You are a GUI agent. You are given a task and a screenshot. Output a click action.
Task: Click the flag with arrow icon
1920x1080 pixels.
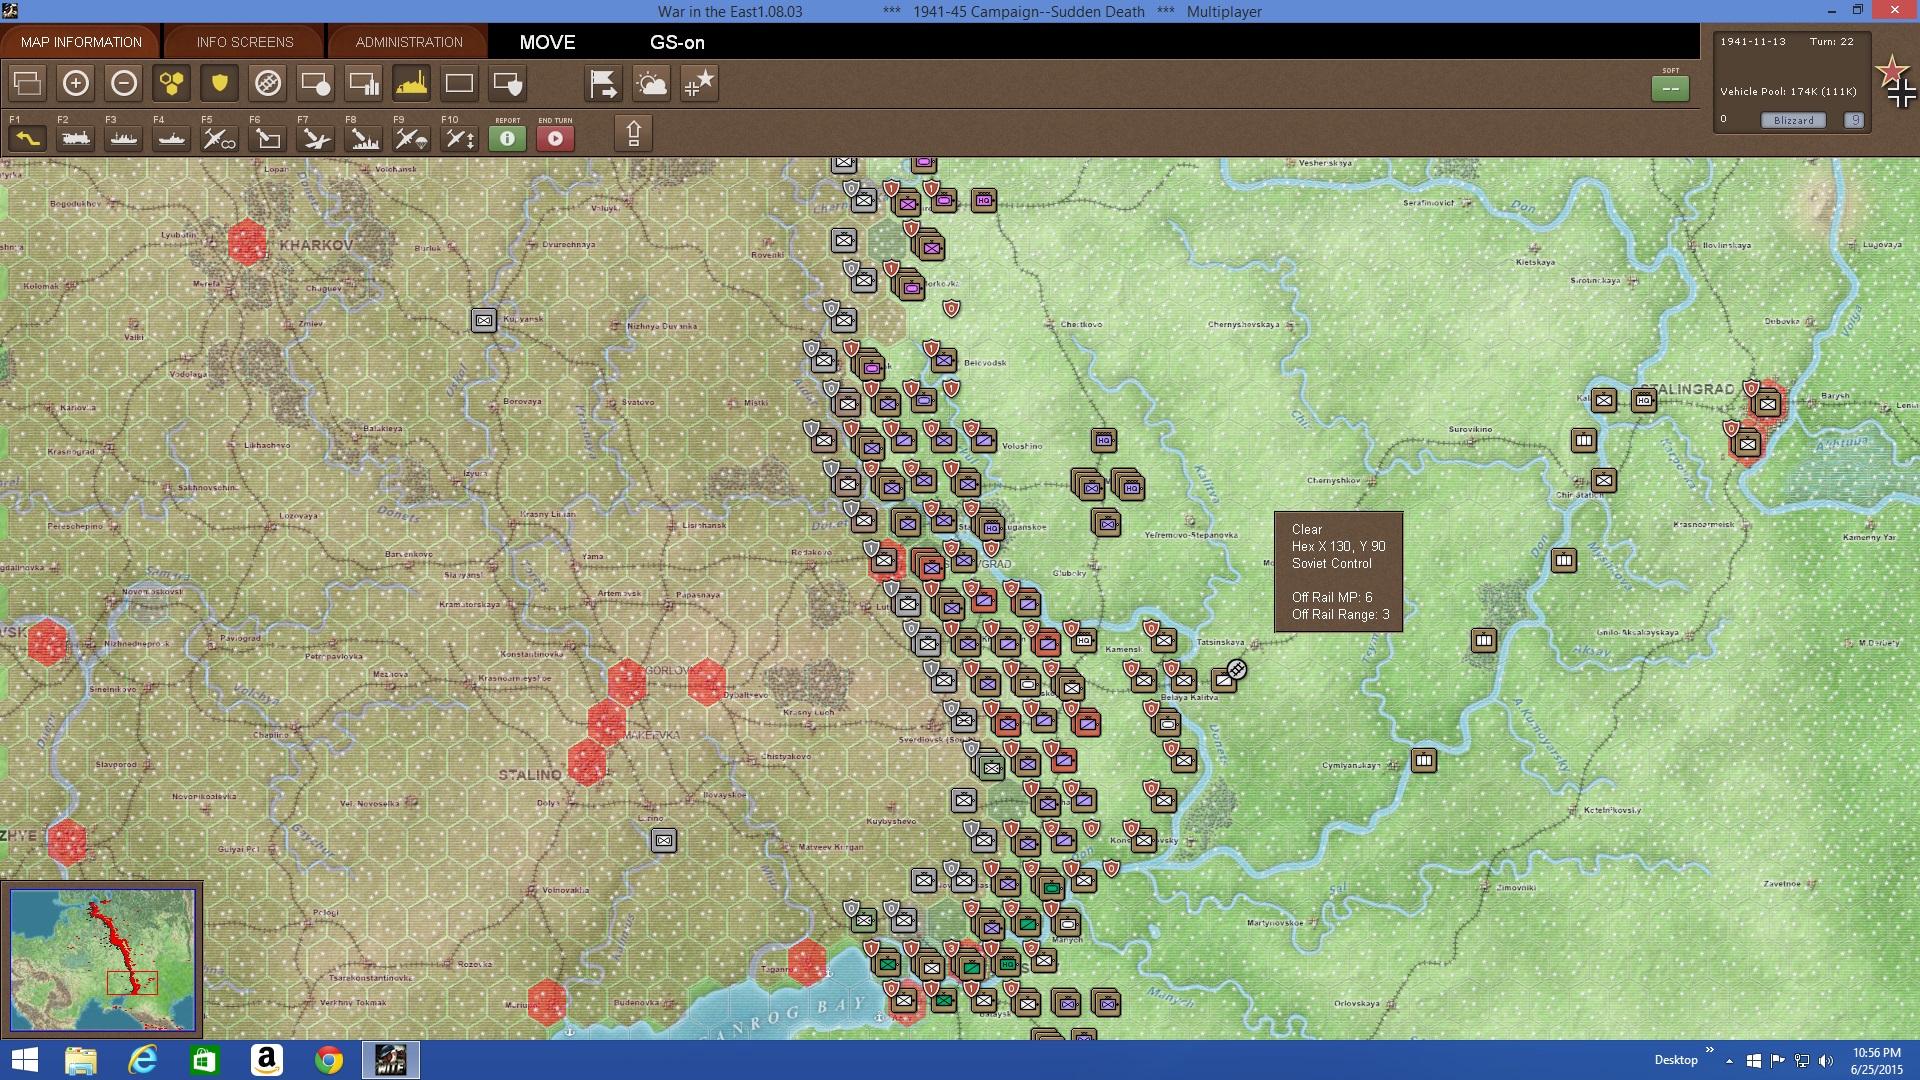(604, 83)
